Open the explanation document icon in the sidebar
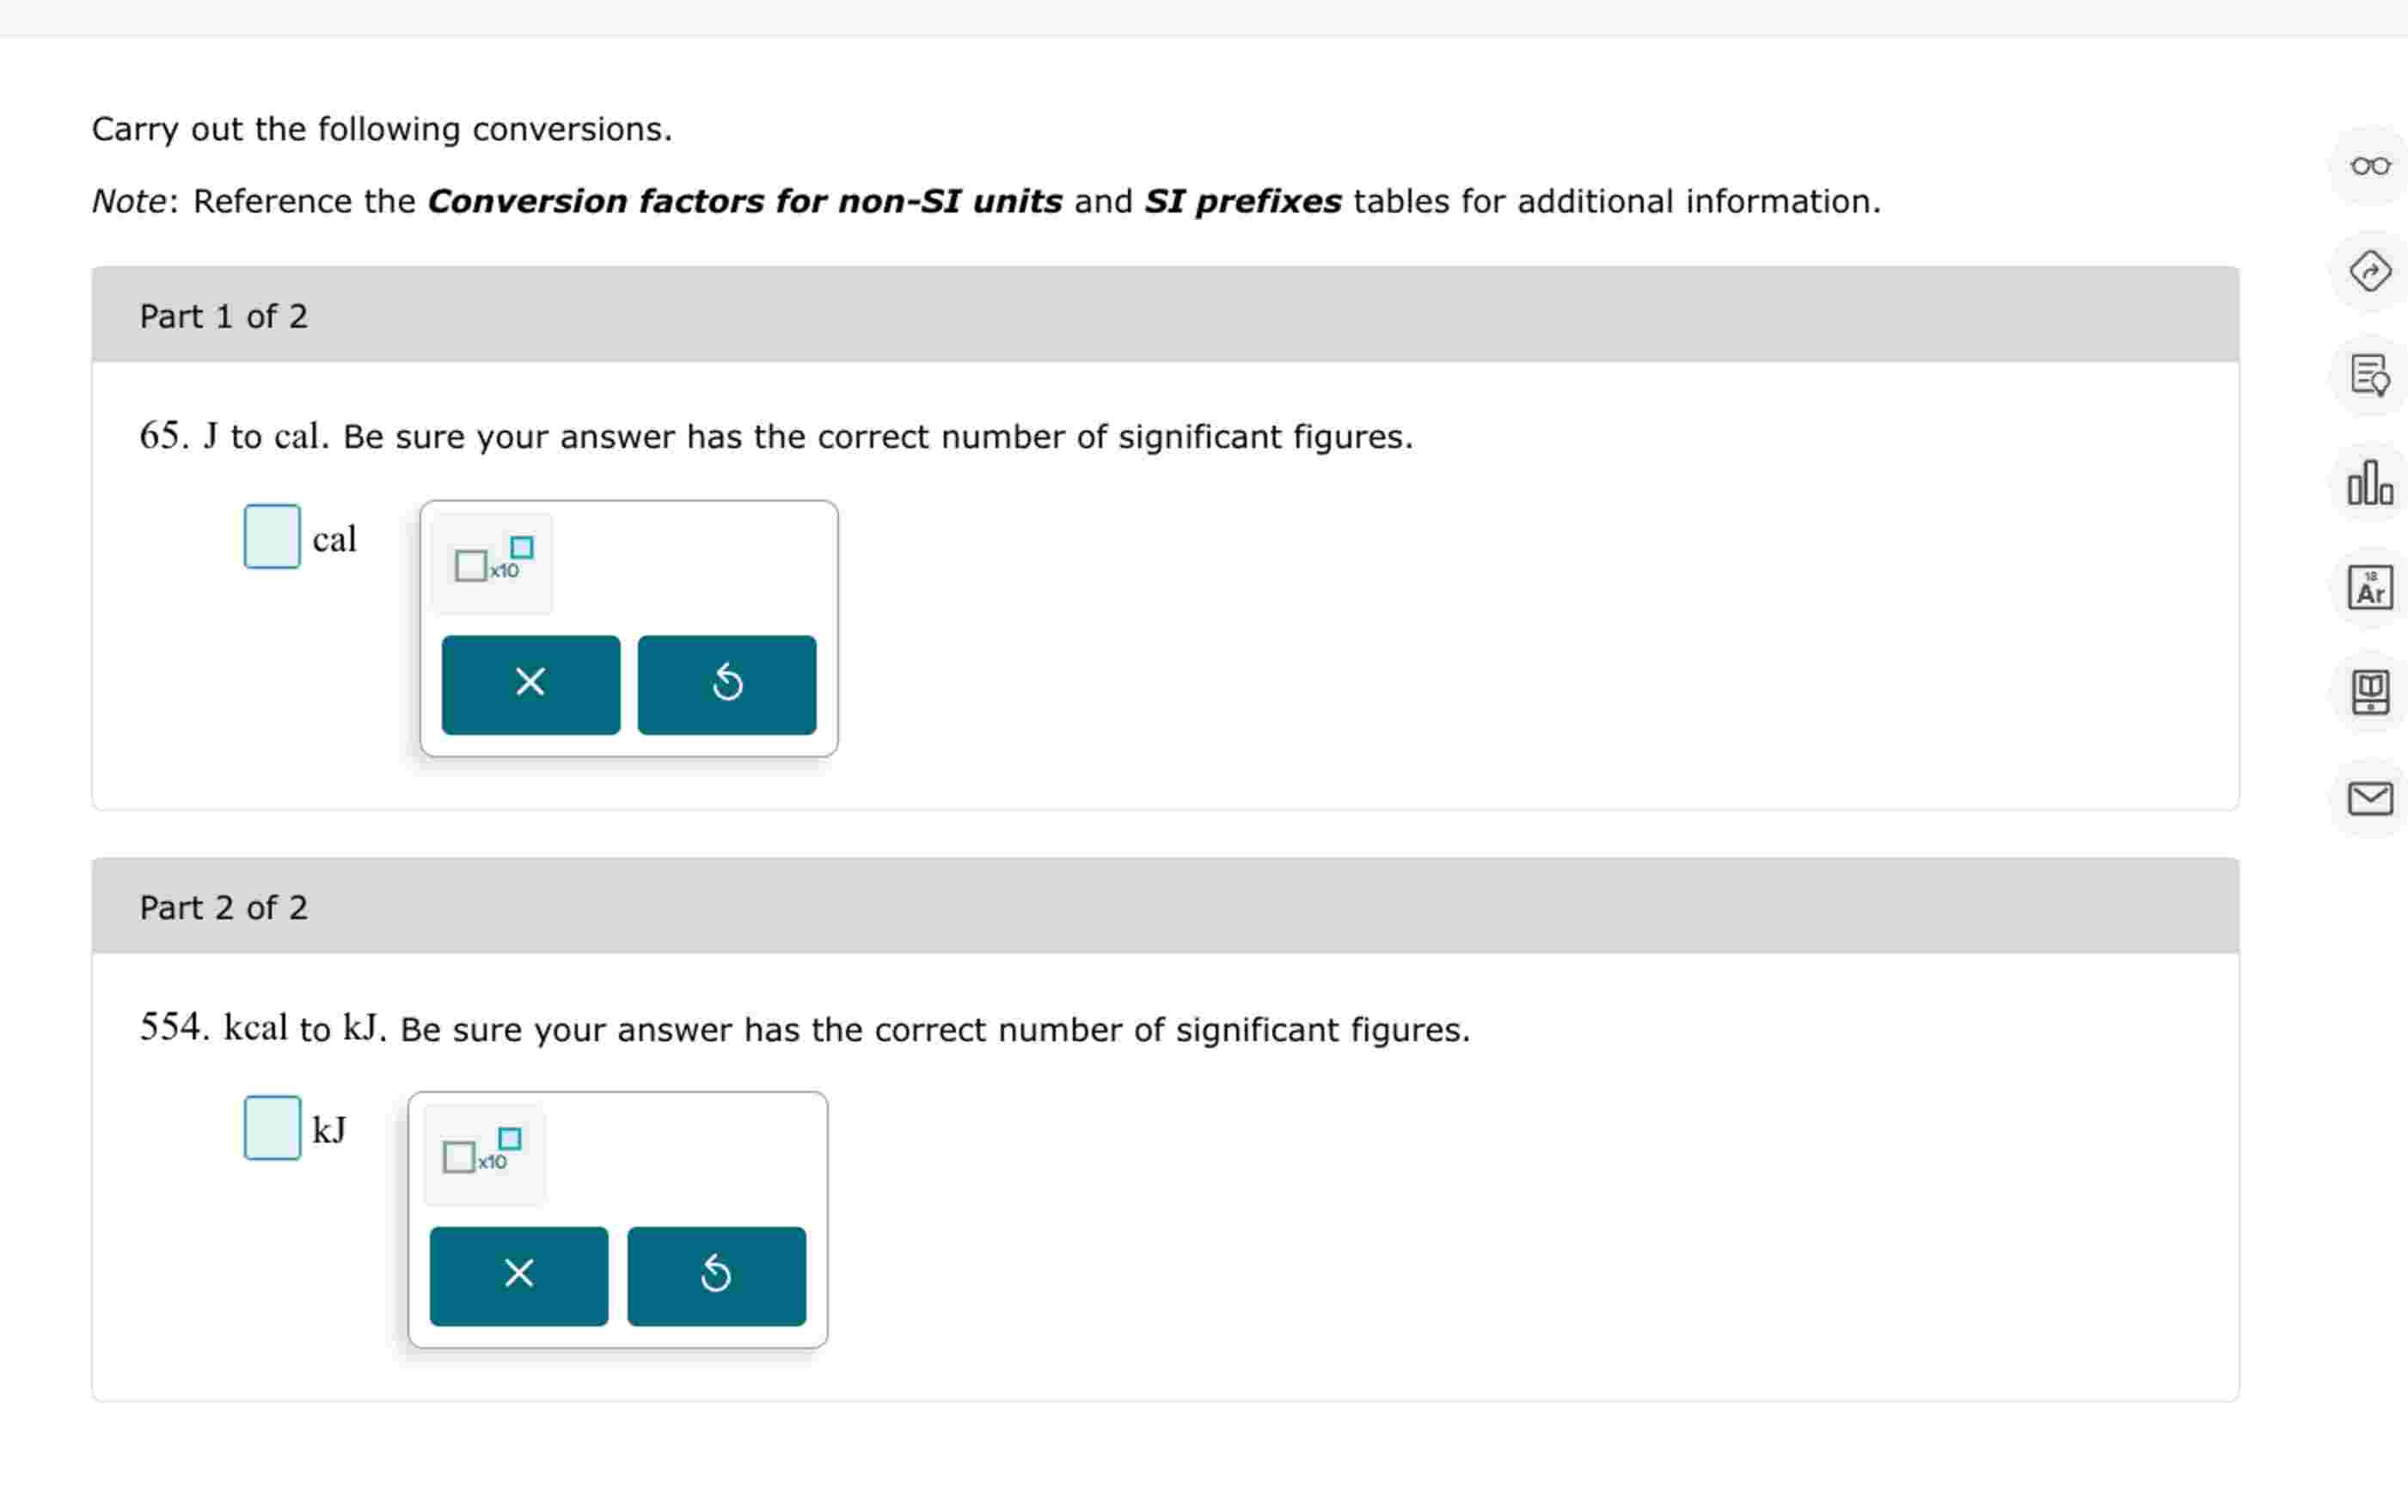The height and width of the screenshot is (1512, 2408). point(2368,377)
